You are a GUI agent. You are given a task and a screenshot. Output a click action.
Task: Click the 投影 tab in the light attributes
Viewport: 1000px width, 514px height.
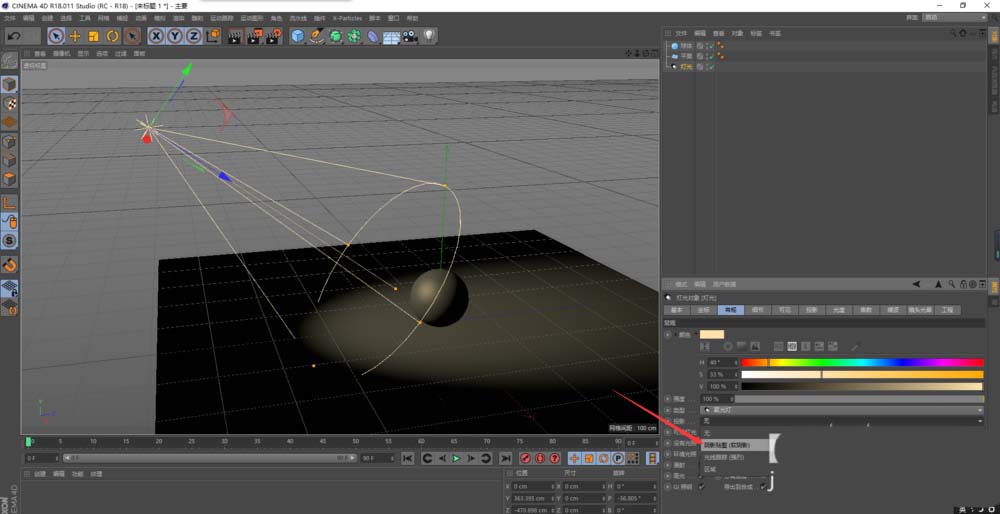(811, 310)
